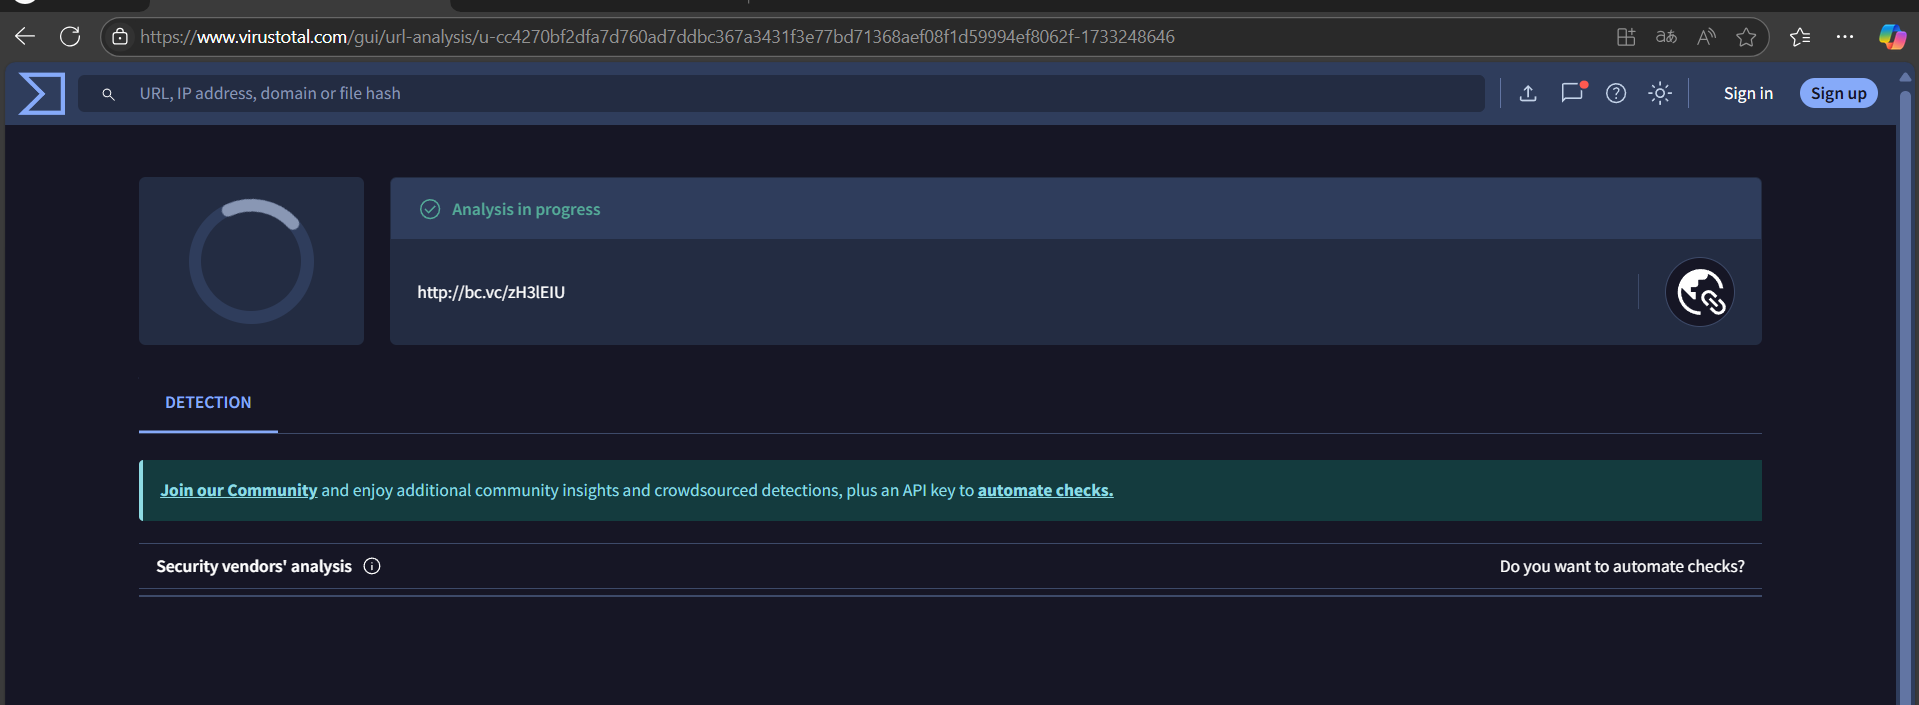Open the favorites list icon
Image resolution: width=1919 pixels, height=705 pixels.
[x=1800, y=37]
